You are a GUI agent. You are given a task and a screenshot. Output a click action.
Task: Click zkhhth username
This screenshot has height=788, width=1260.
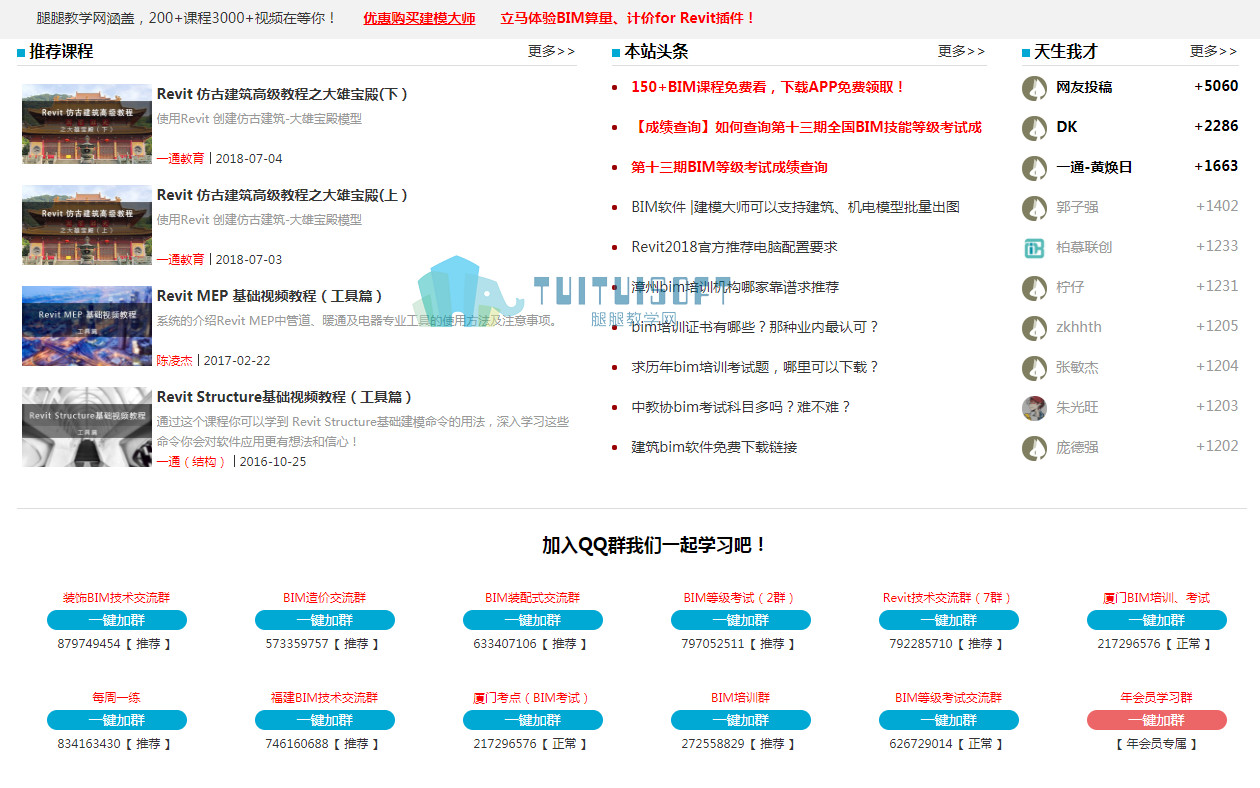pyautogui.click(x=1079, y=327)
